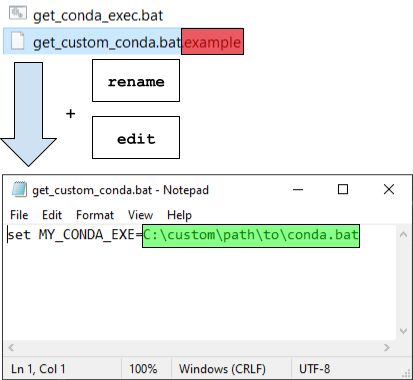The width and height of the screenshot is (413, 380).
Task: Select get_conda_exec.bat file icon
Action: [17, 13]
